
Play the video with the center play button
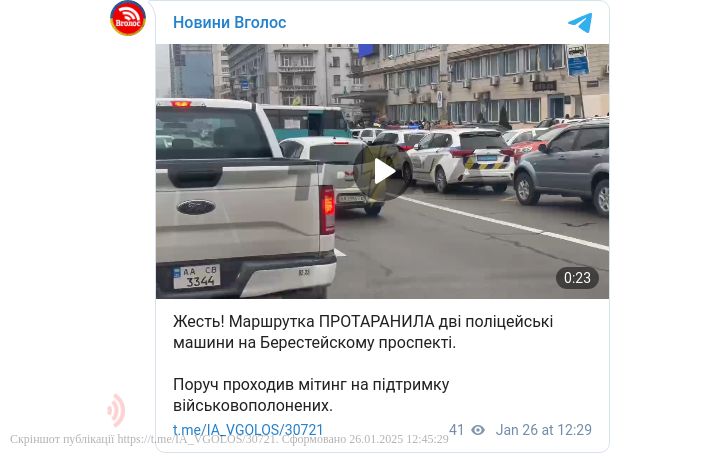[x=382, y=172]
